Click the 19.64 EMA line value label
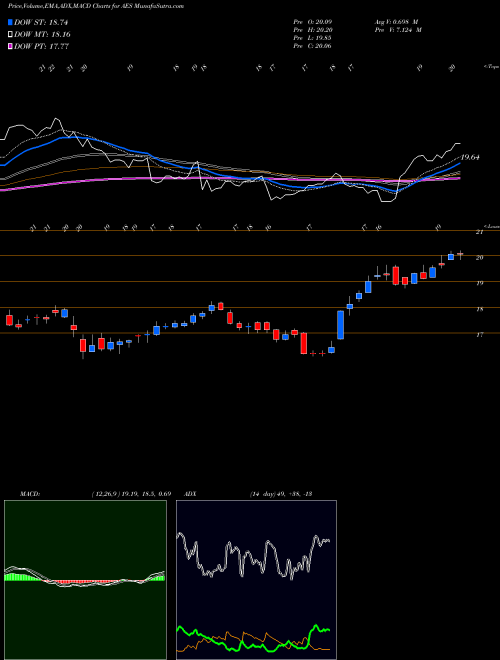 click(470, 157)
